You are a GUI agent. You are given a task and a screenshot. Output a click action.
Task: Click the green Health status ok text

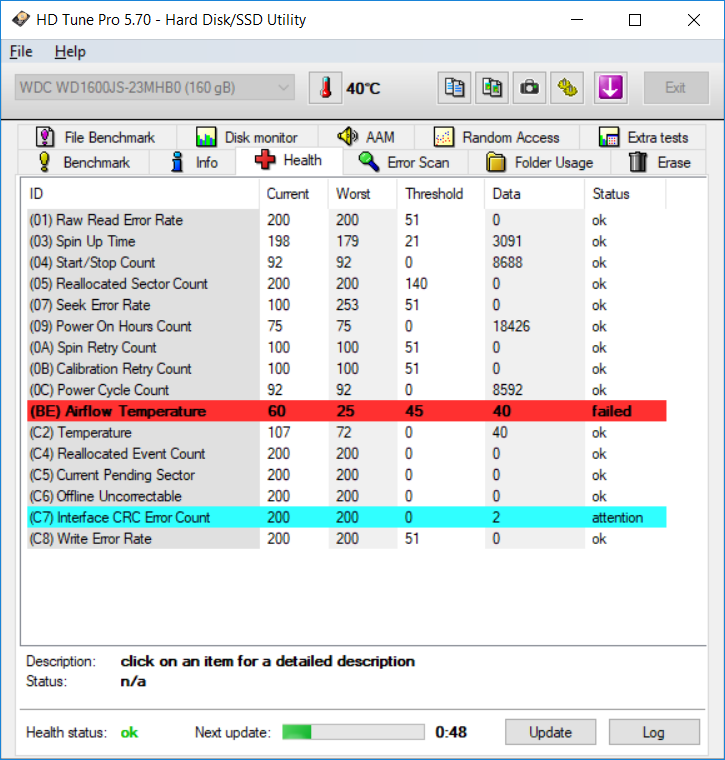129,732
